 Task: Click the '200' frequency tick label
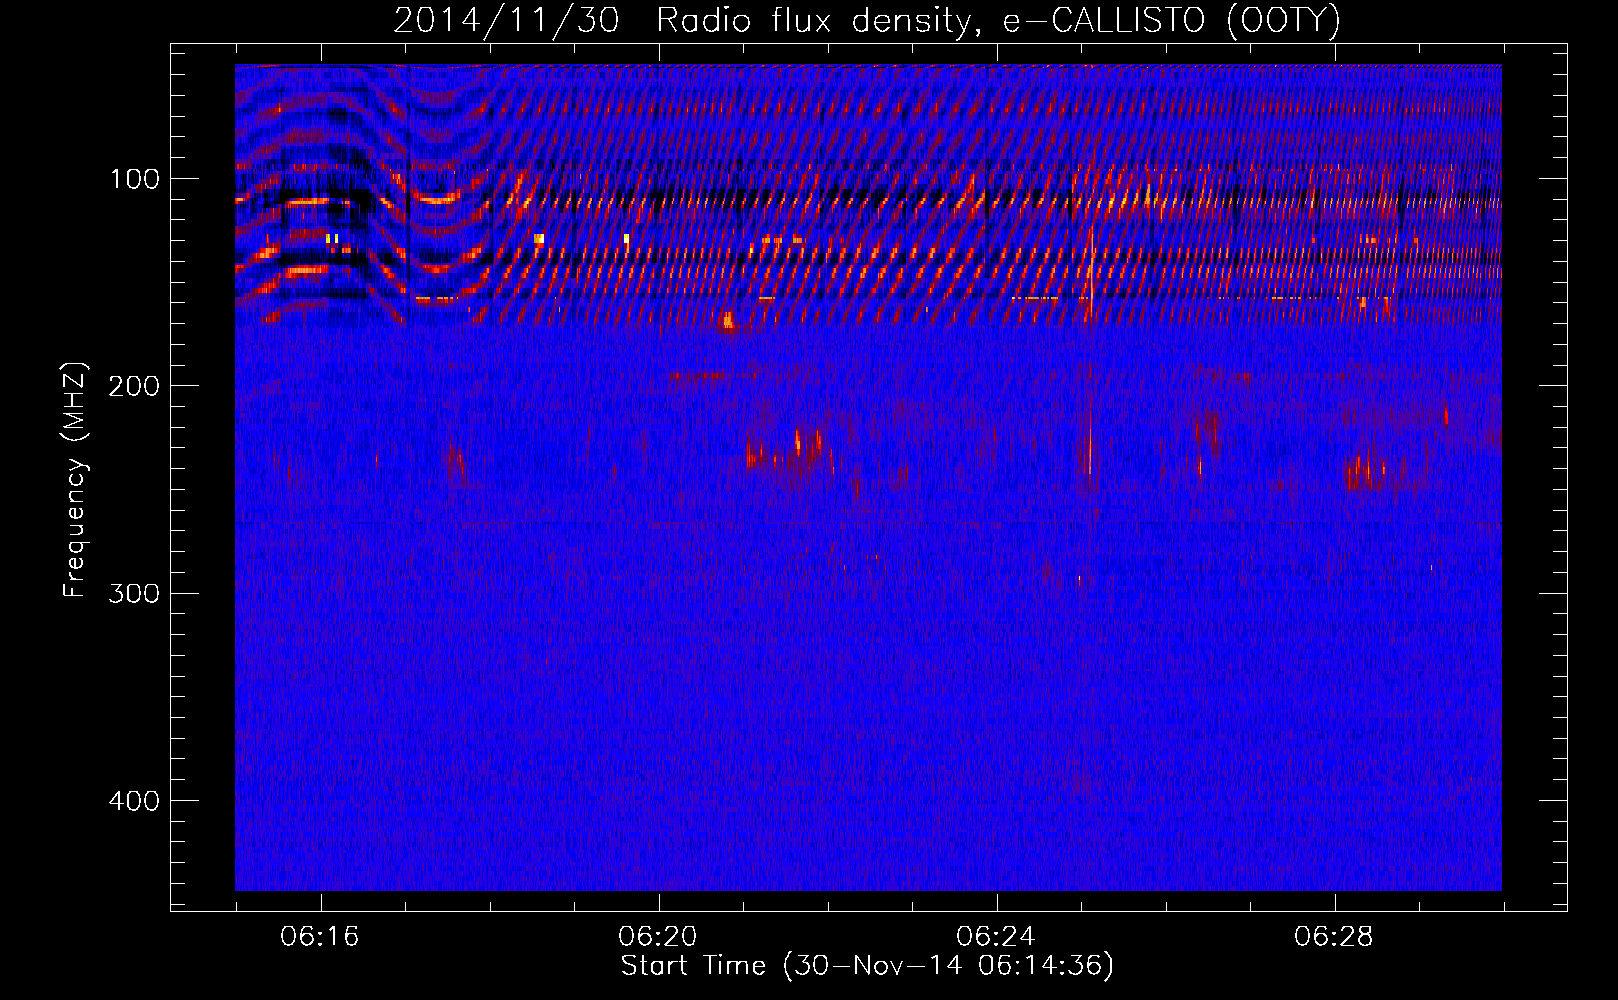click(x=134, y=386)
